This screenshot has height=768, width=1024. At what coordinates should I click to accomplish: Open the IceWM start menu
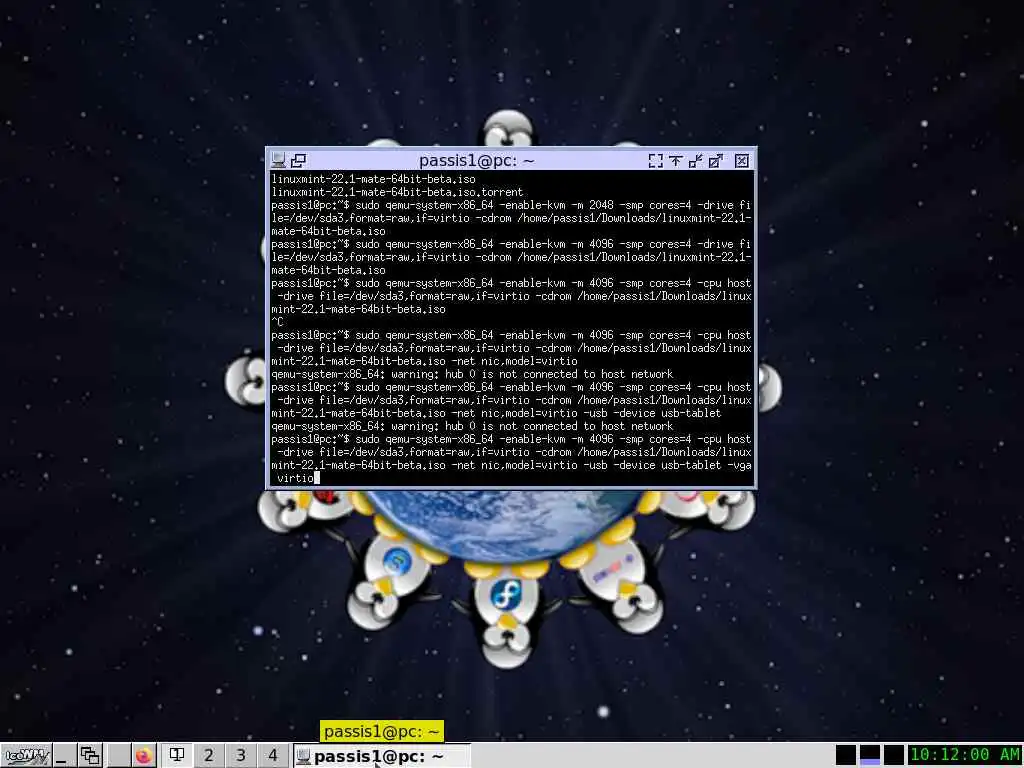(x=25, y=756)
